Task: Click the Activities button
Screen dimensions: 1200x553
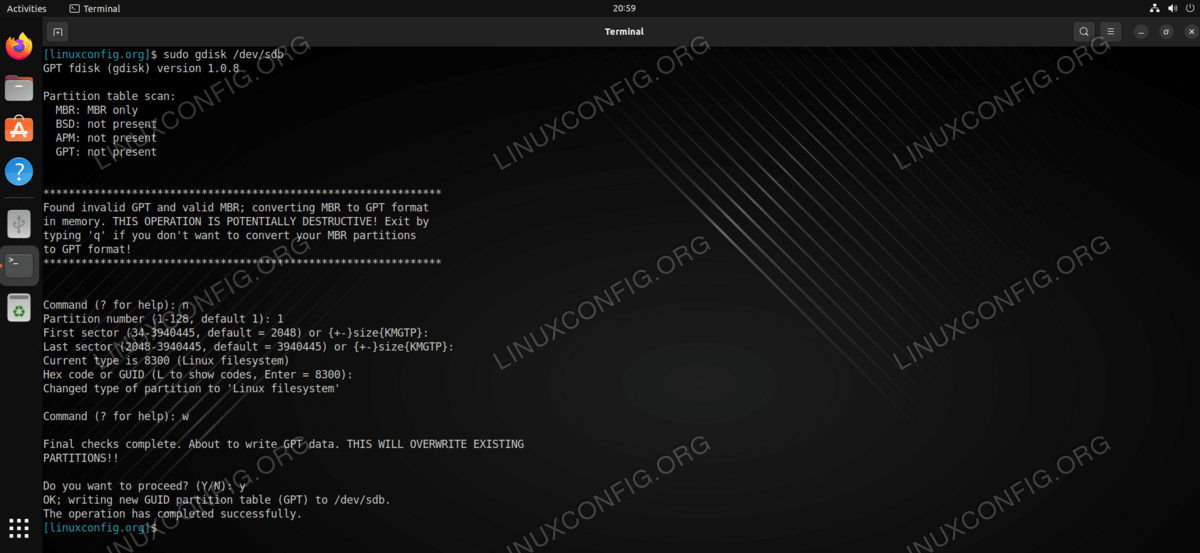Action: tap(27, 8)
